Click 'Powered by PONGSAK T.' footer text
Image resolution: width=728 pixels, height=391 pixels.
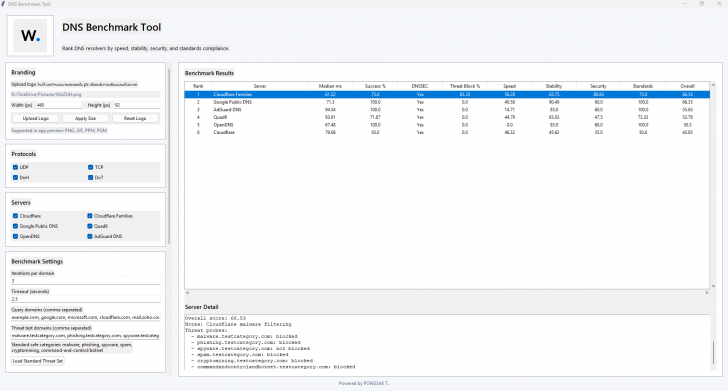(364, 384)
